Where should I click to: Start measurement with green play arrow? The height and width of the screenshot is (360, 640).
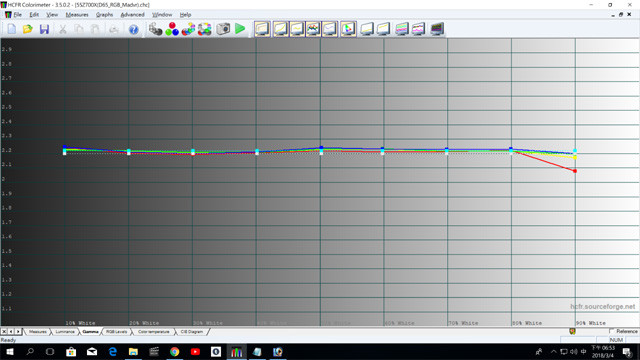point(240,29)
